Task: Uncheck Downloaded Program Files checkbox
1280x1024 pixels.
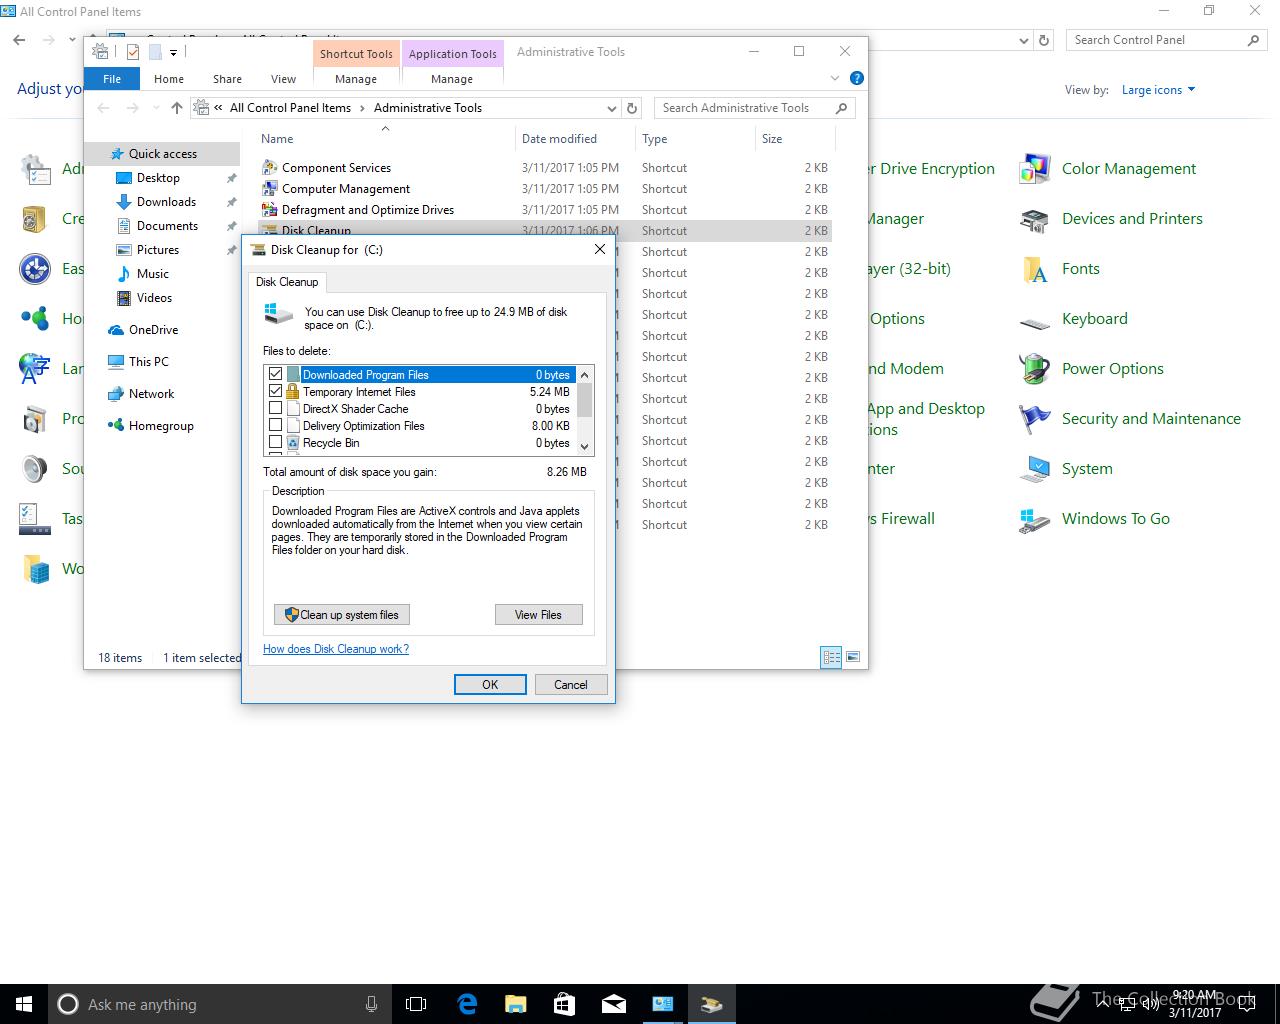Action: [276, 374]
